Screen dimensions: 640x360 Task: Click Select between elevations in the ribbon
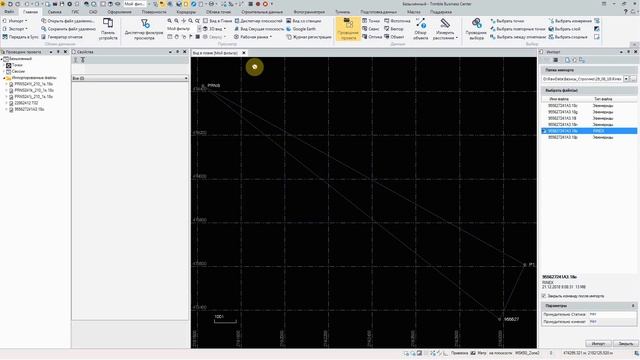coord(518,37)
